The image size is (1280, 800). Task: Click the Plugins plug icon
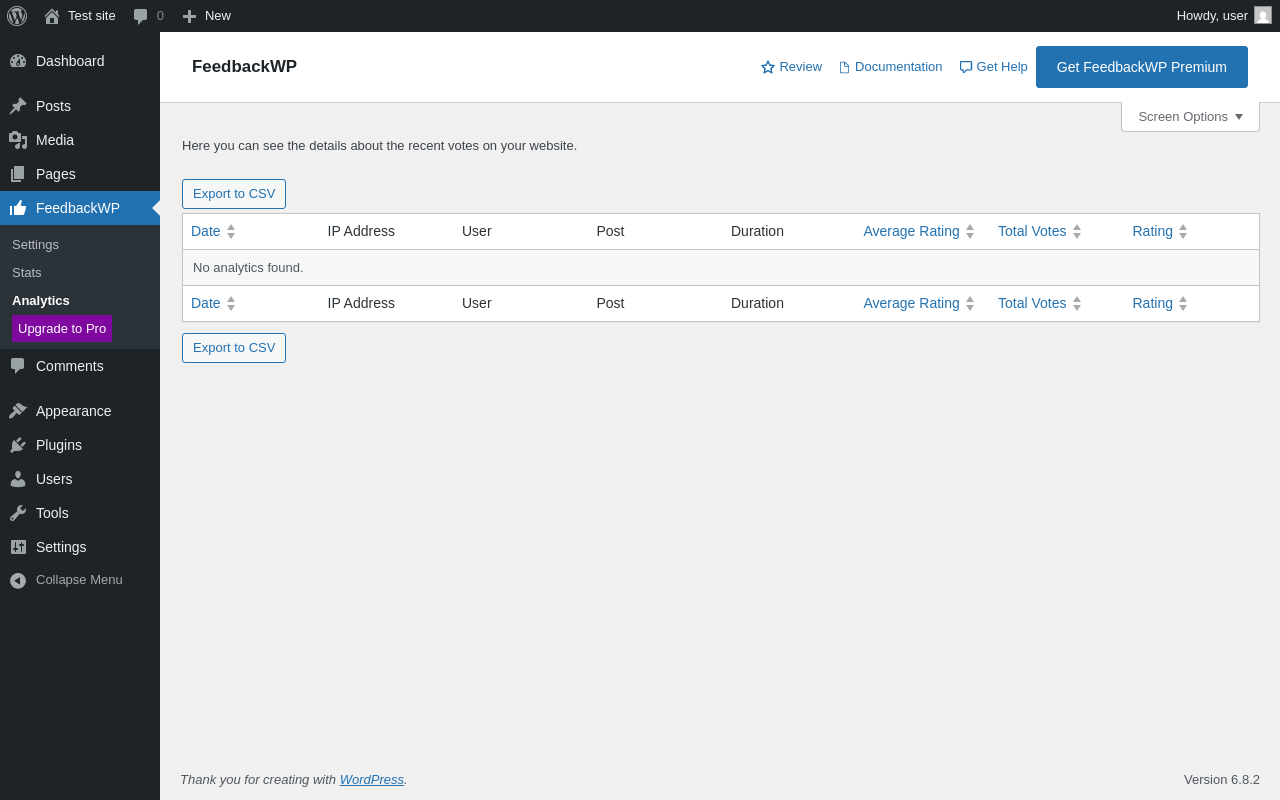pyautogui.click(x=18, y=445)
